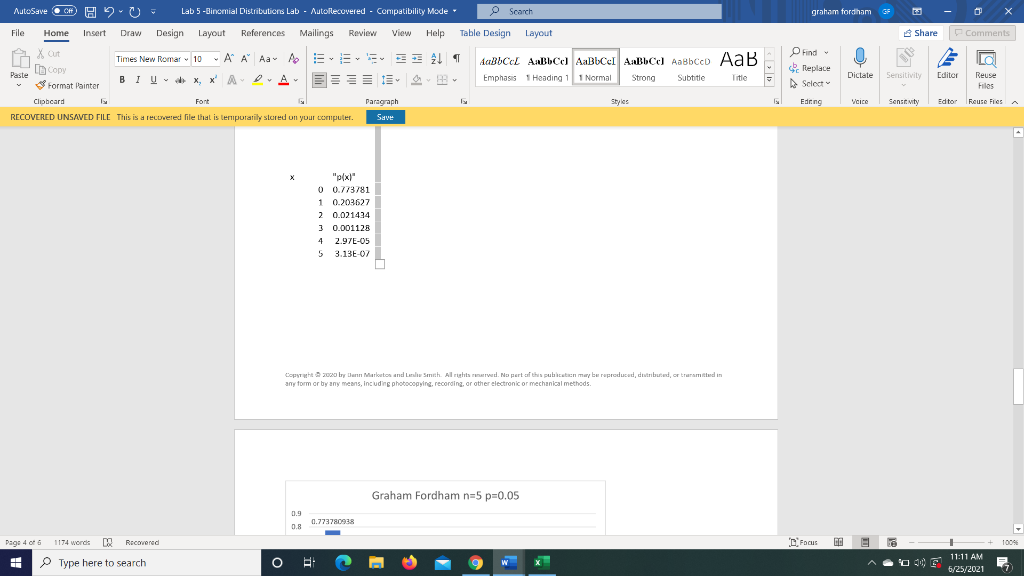Clear all formatting with Clear Formatting icon
Screen dimensions: 1024x576
pyautogui.click(x=293, y=60)
